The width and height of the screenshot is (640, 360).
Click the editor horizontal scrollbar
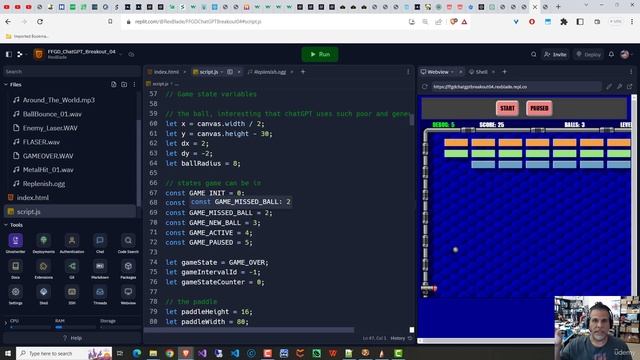click(x=249, y=330)
